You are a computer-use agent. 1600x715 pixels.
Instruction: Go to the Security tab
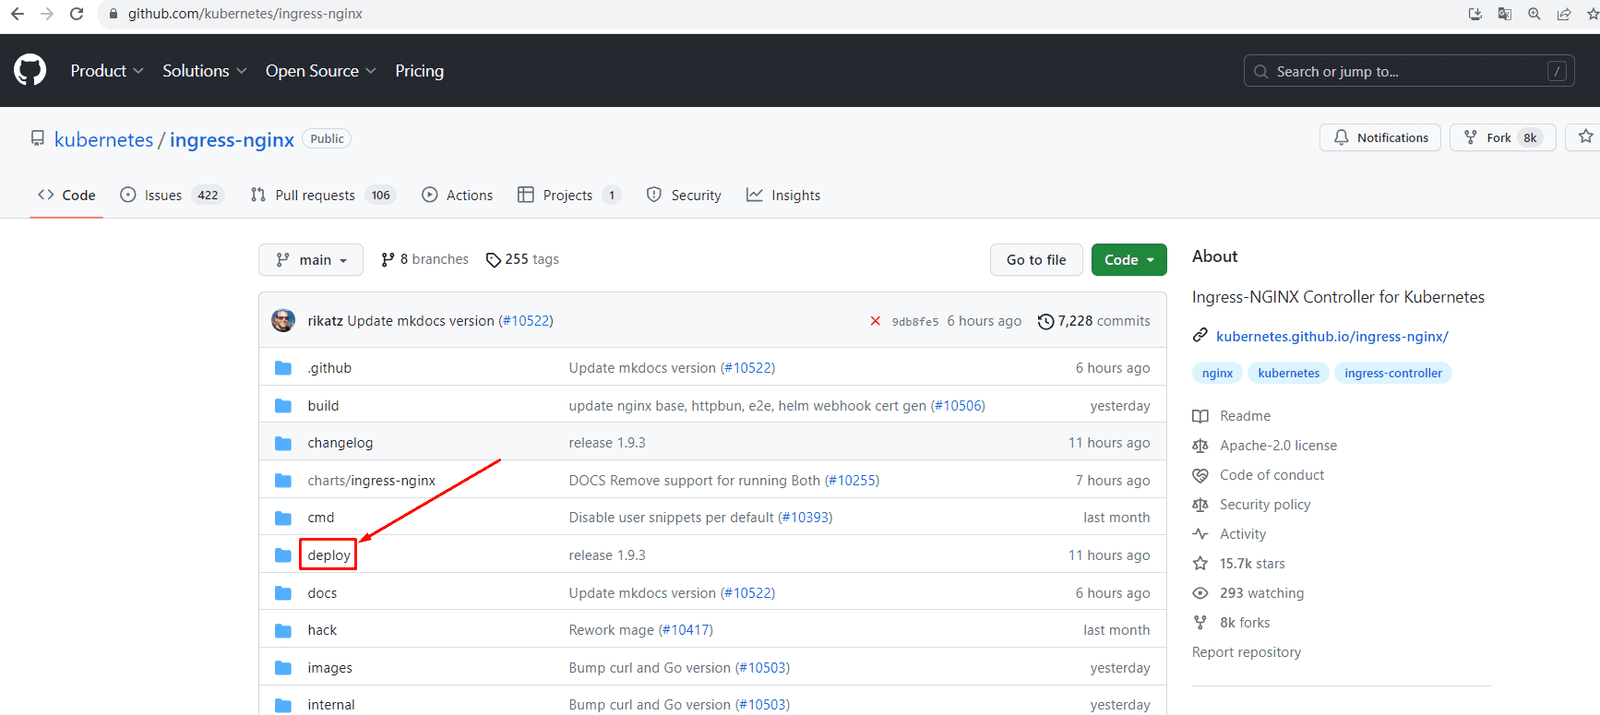pyautogui.click(x=684, y=195)
